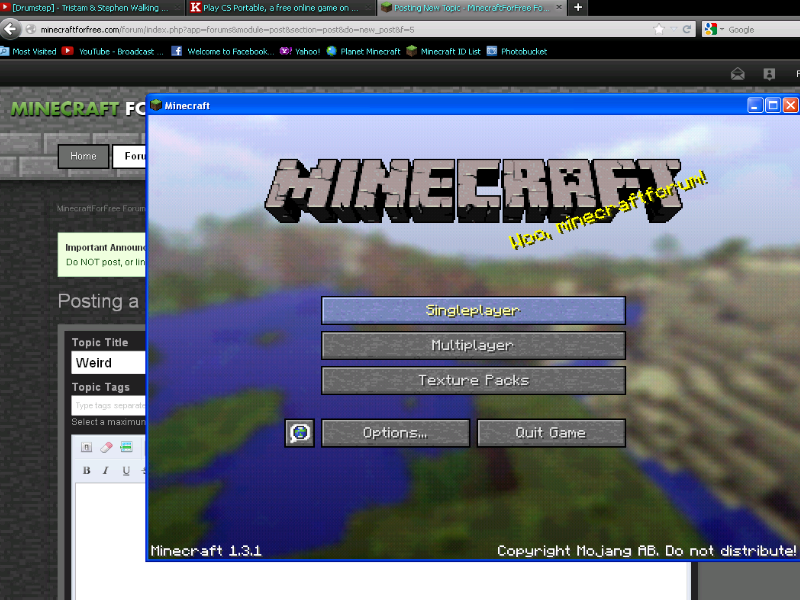Click the eraser remove-format icon
800x600 pixels.
(x=106, y=447)
